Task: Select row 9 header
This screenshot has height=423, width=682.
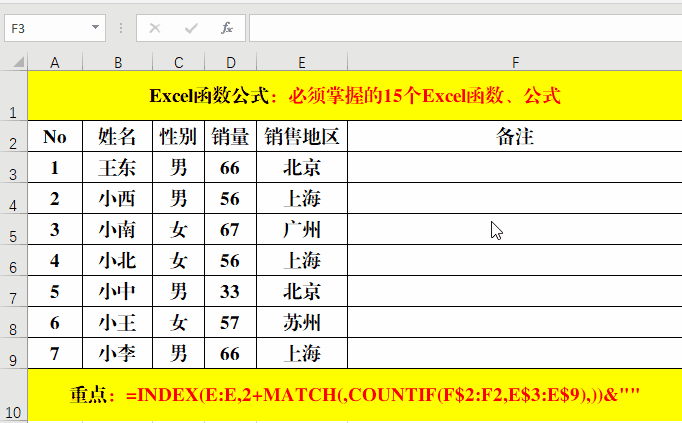Action: click(13, 353)
